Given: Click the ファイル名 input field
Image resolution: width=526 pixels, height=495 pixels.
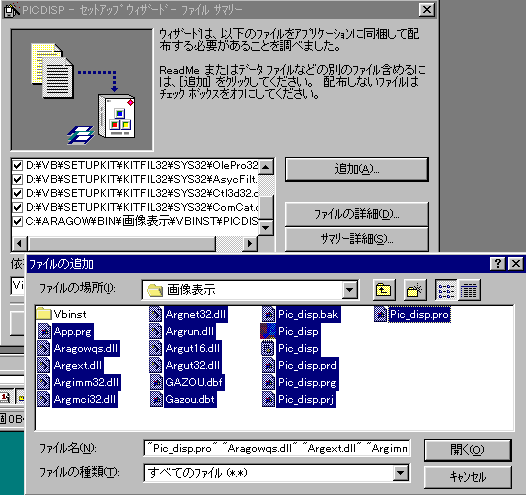Looking at the screenshot, I should [x=276, y=448].
